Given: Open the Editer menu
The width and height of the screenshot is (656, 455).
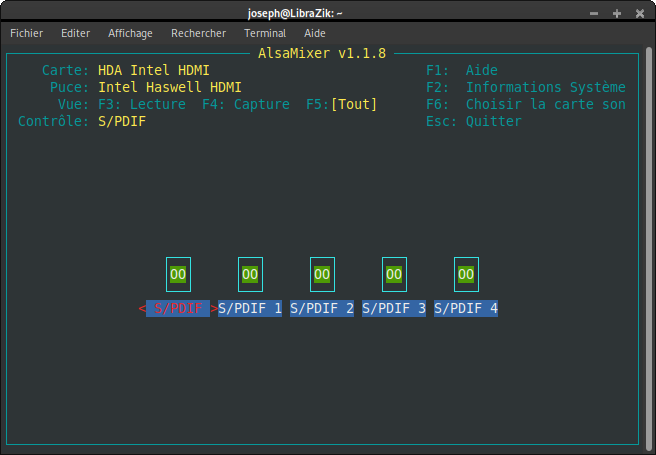Looking at the screenshot, I should pos(75,33).
